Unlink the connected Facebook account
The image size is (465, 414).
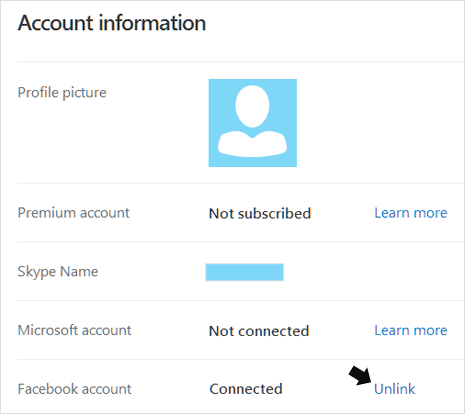click(395, 389)
